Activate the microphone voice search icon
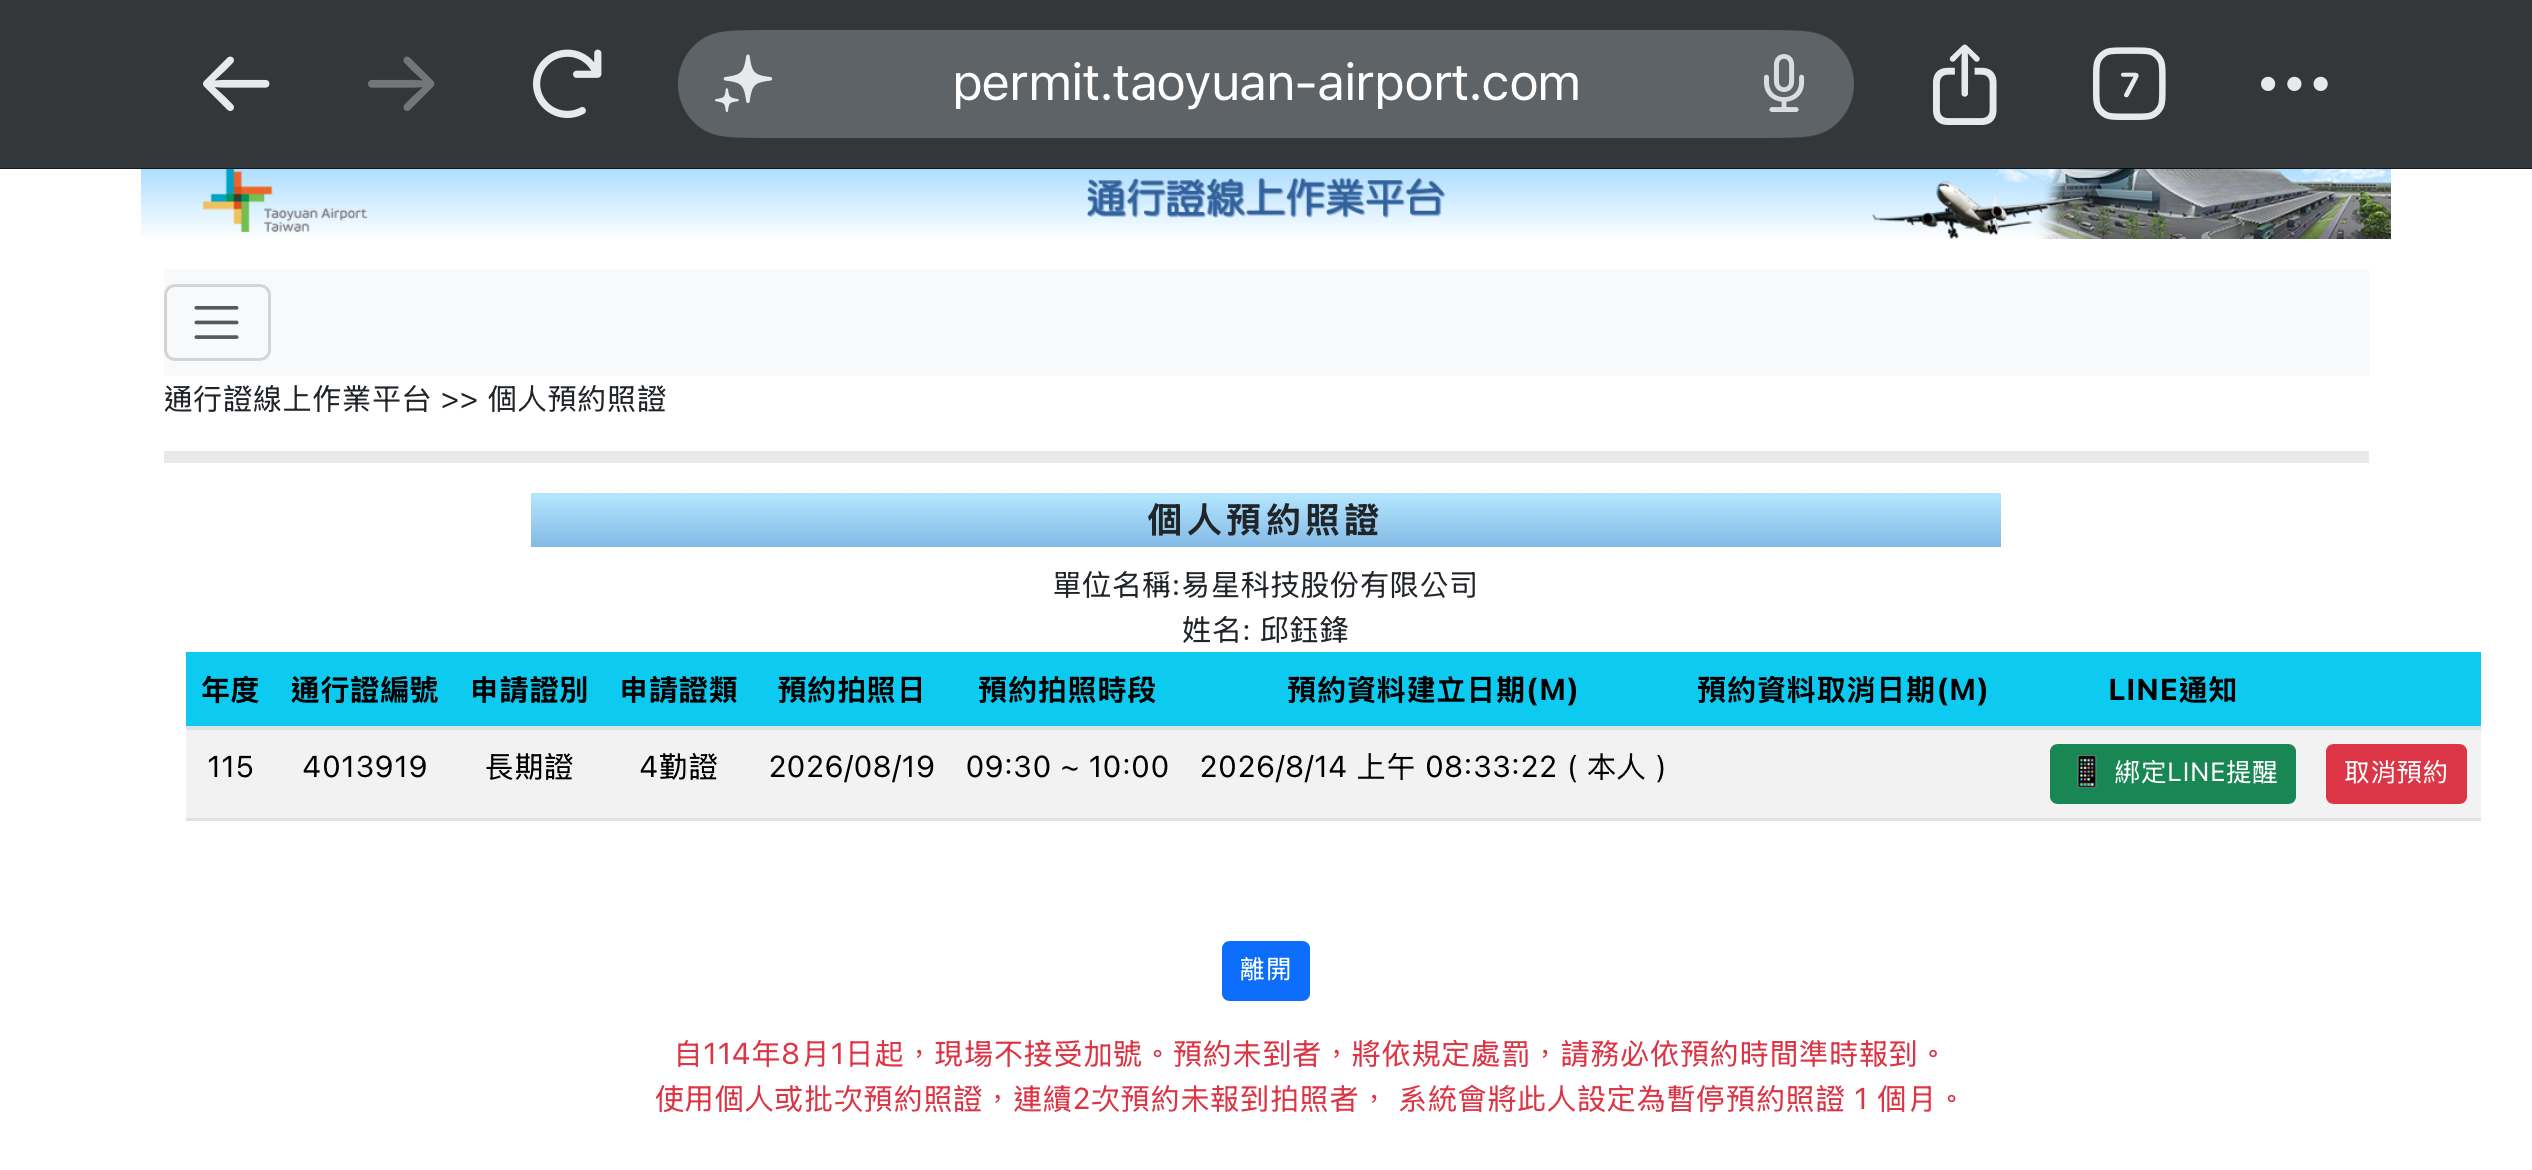 coord(1783,84)
